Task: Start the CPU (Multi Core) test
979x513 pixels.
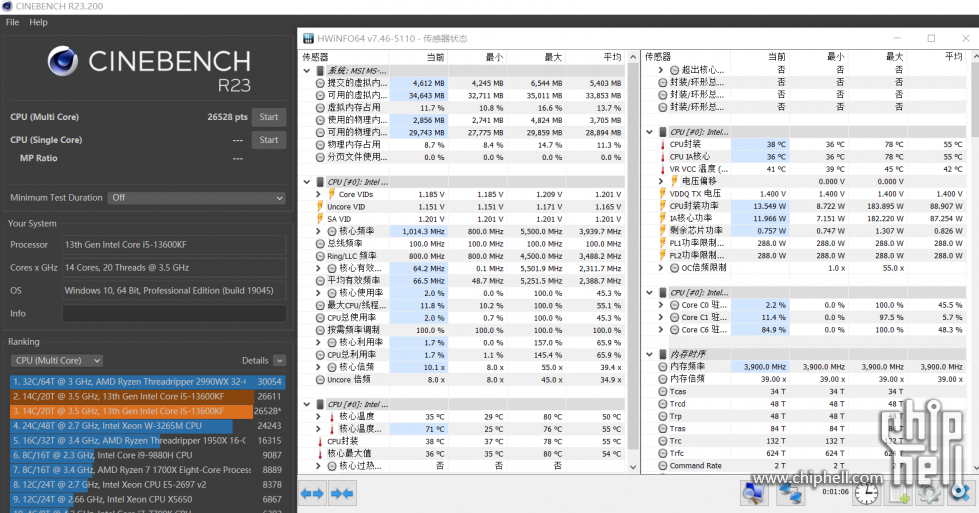Action: 268,117
